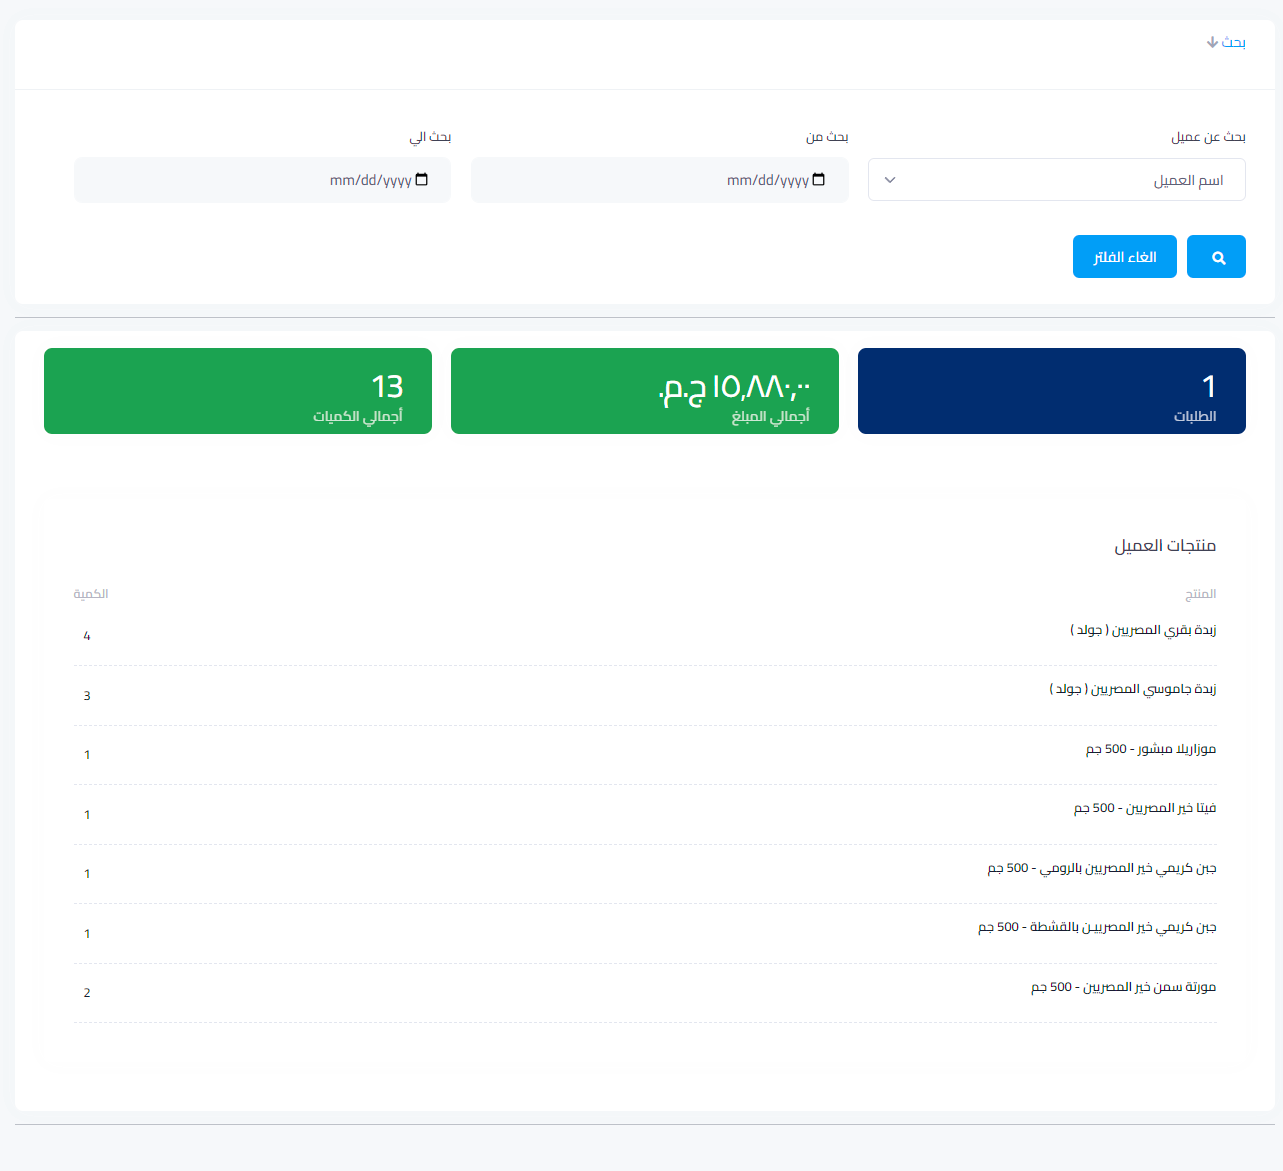Open calendar picker in بحث الي field
Image resolution: width=1283 pixels, height=1171 pixels.
pos(421,180)
